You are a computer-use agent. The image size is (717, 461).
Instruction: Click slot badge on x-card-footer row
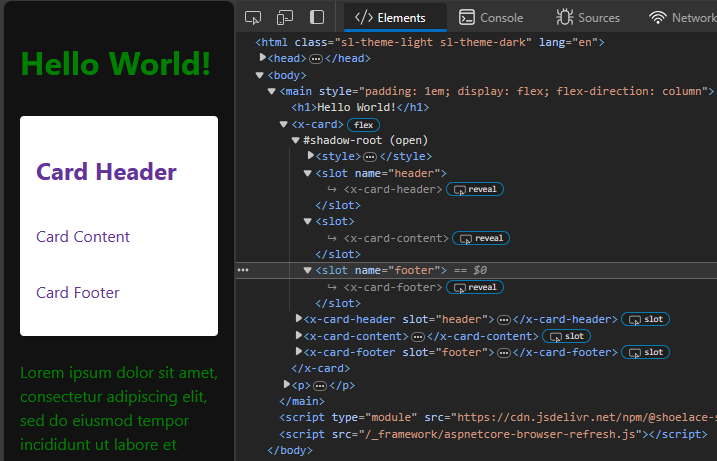pos(645,352)
